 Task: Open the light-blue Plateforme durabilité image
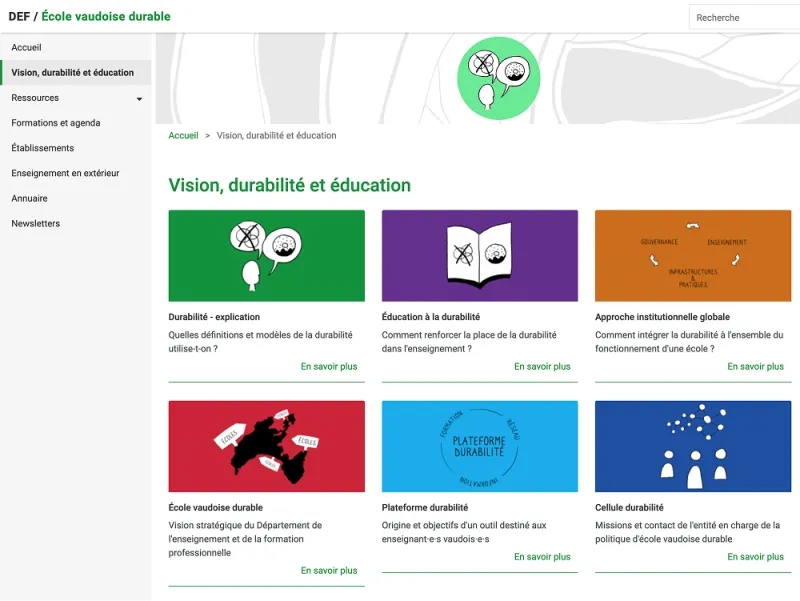[x=480, y=446]
